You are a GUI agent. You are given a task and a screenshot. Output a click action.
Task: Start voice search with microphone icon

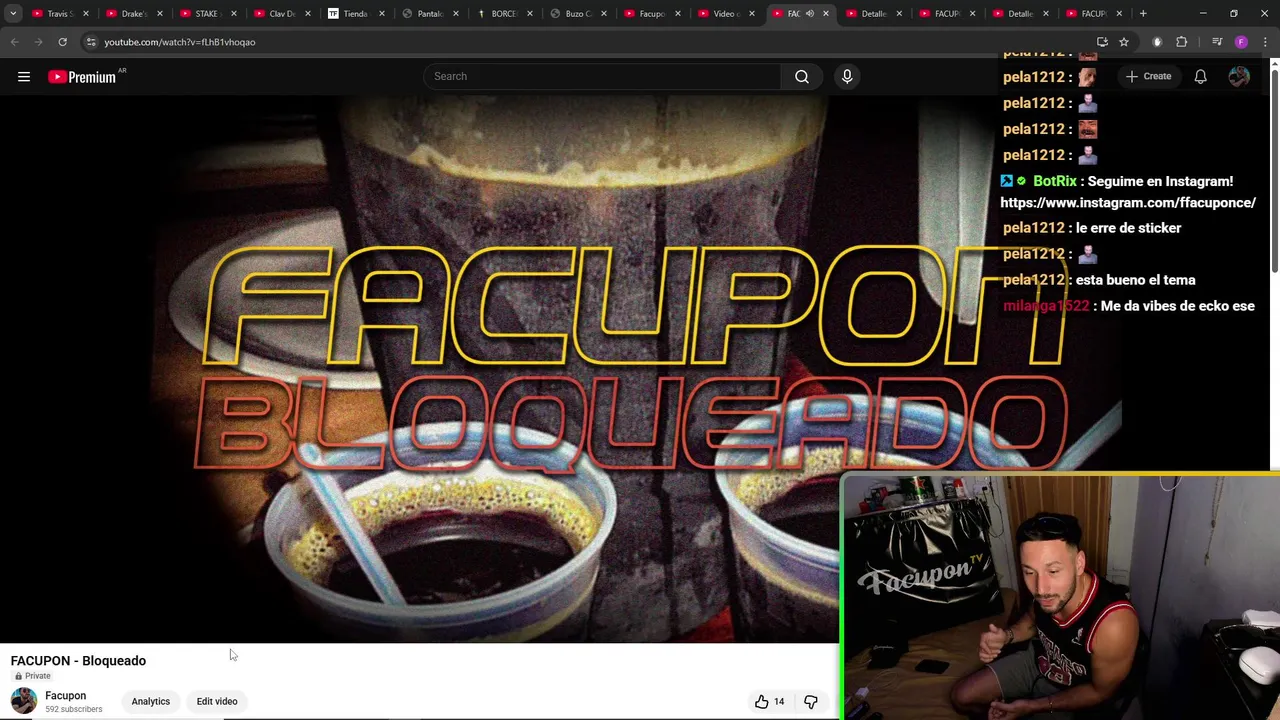(847, 76)
